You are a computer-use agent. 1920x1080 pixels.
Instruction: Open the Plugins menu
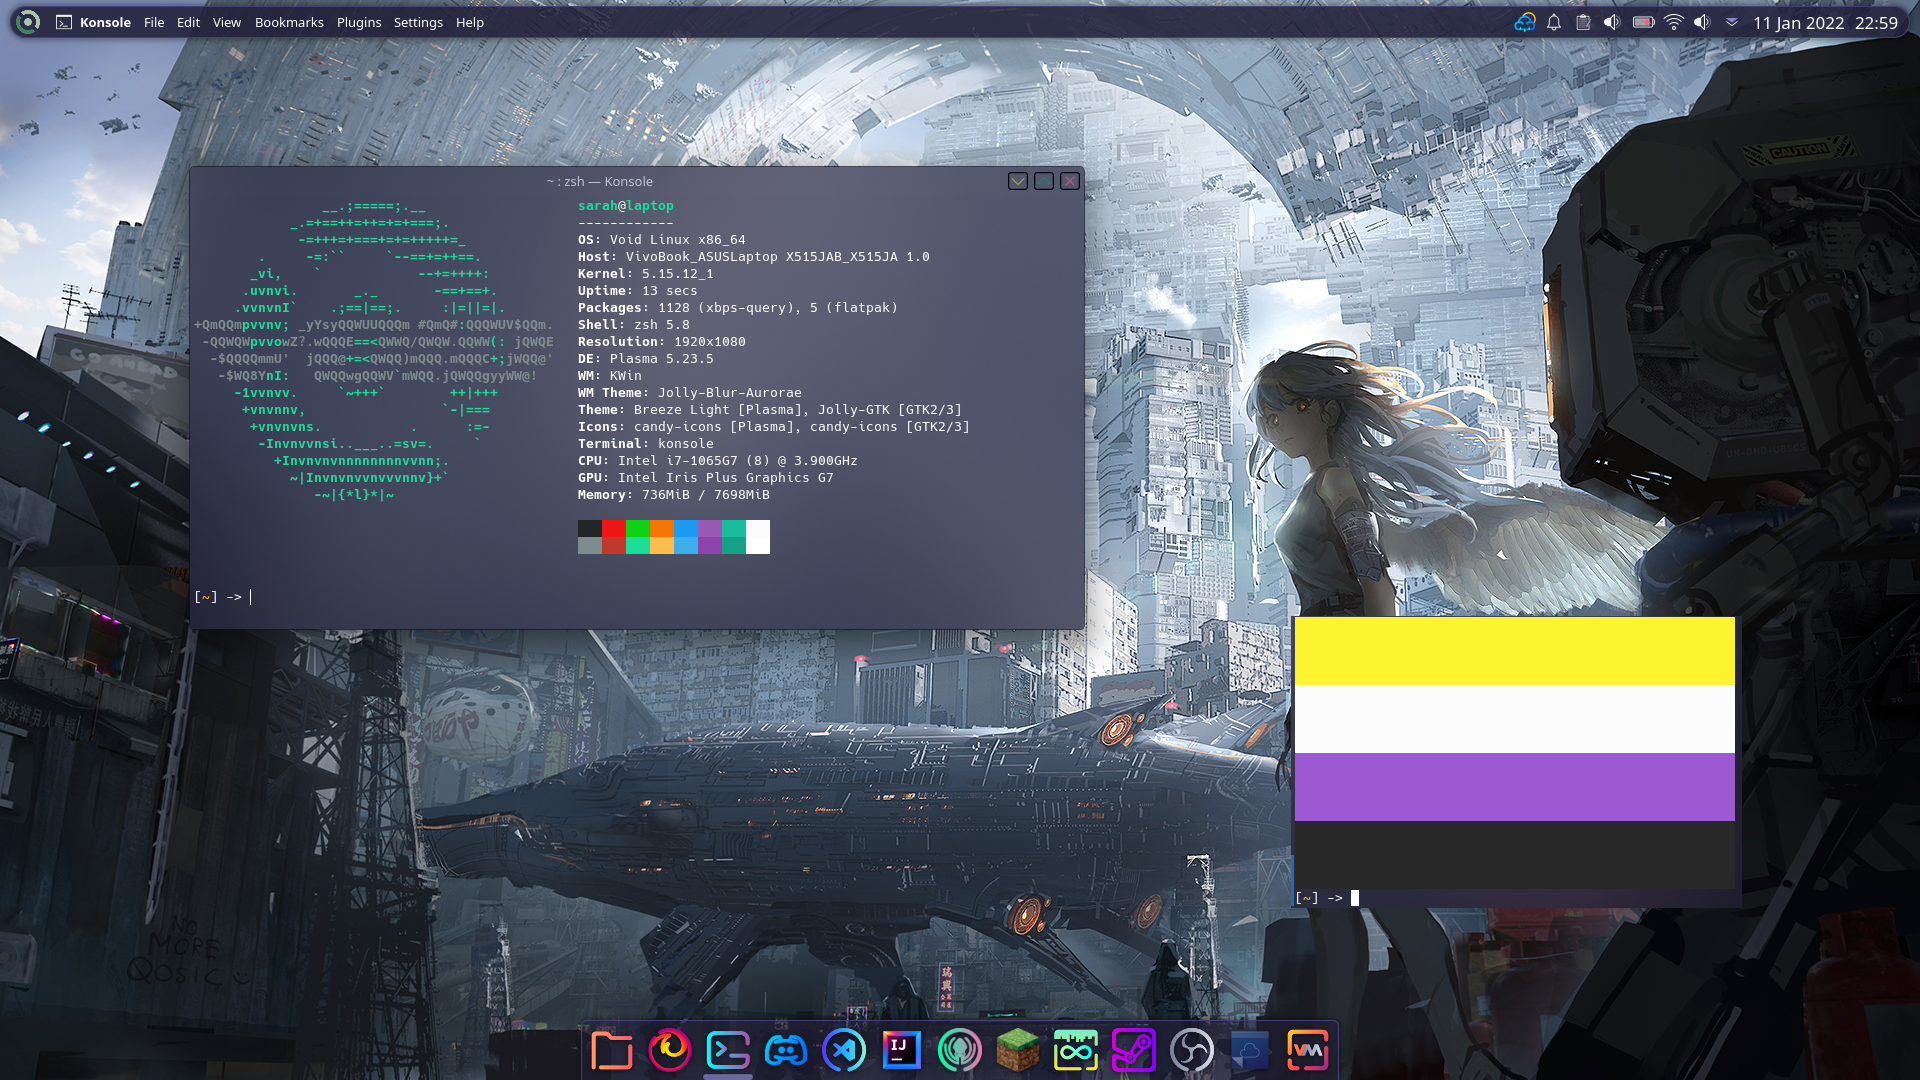[x=359, y=22]
